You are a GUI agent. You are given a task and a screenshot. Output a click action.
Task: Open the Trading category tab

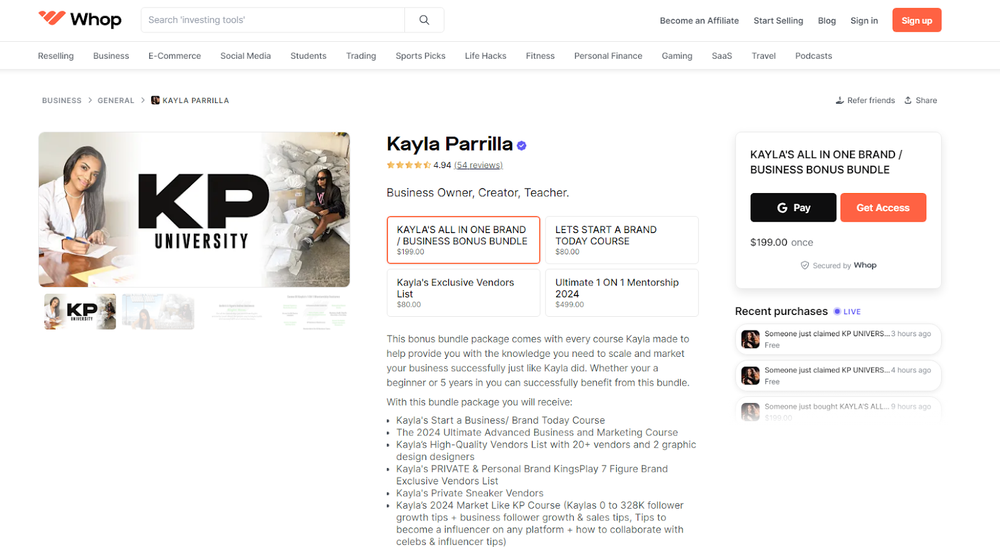[x=361, y=56]
